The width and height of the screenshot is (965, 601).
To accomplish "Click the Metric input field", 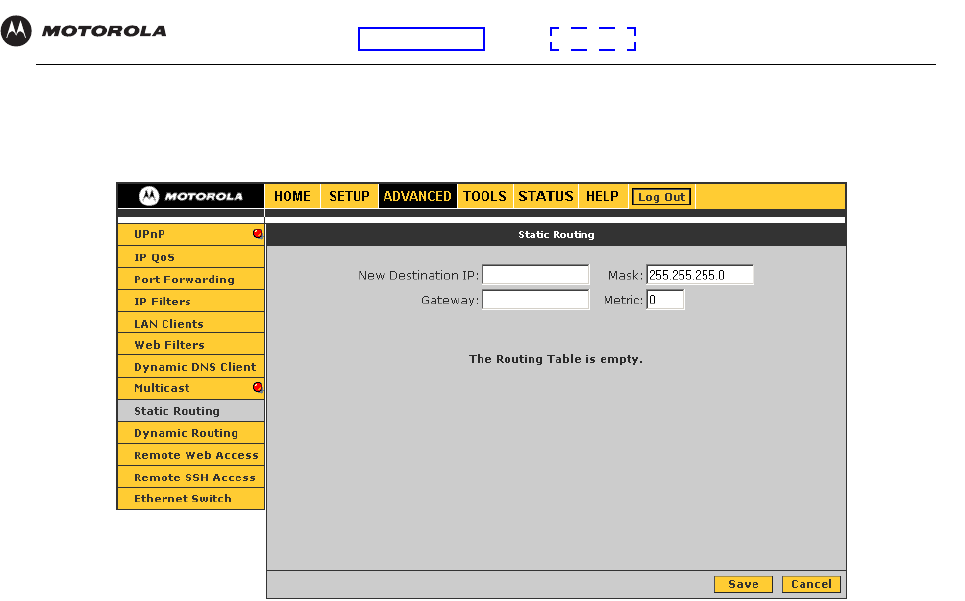I will coord(665,300).
